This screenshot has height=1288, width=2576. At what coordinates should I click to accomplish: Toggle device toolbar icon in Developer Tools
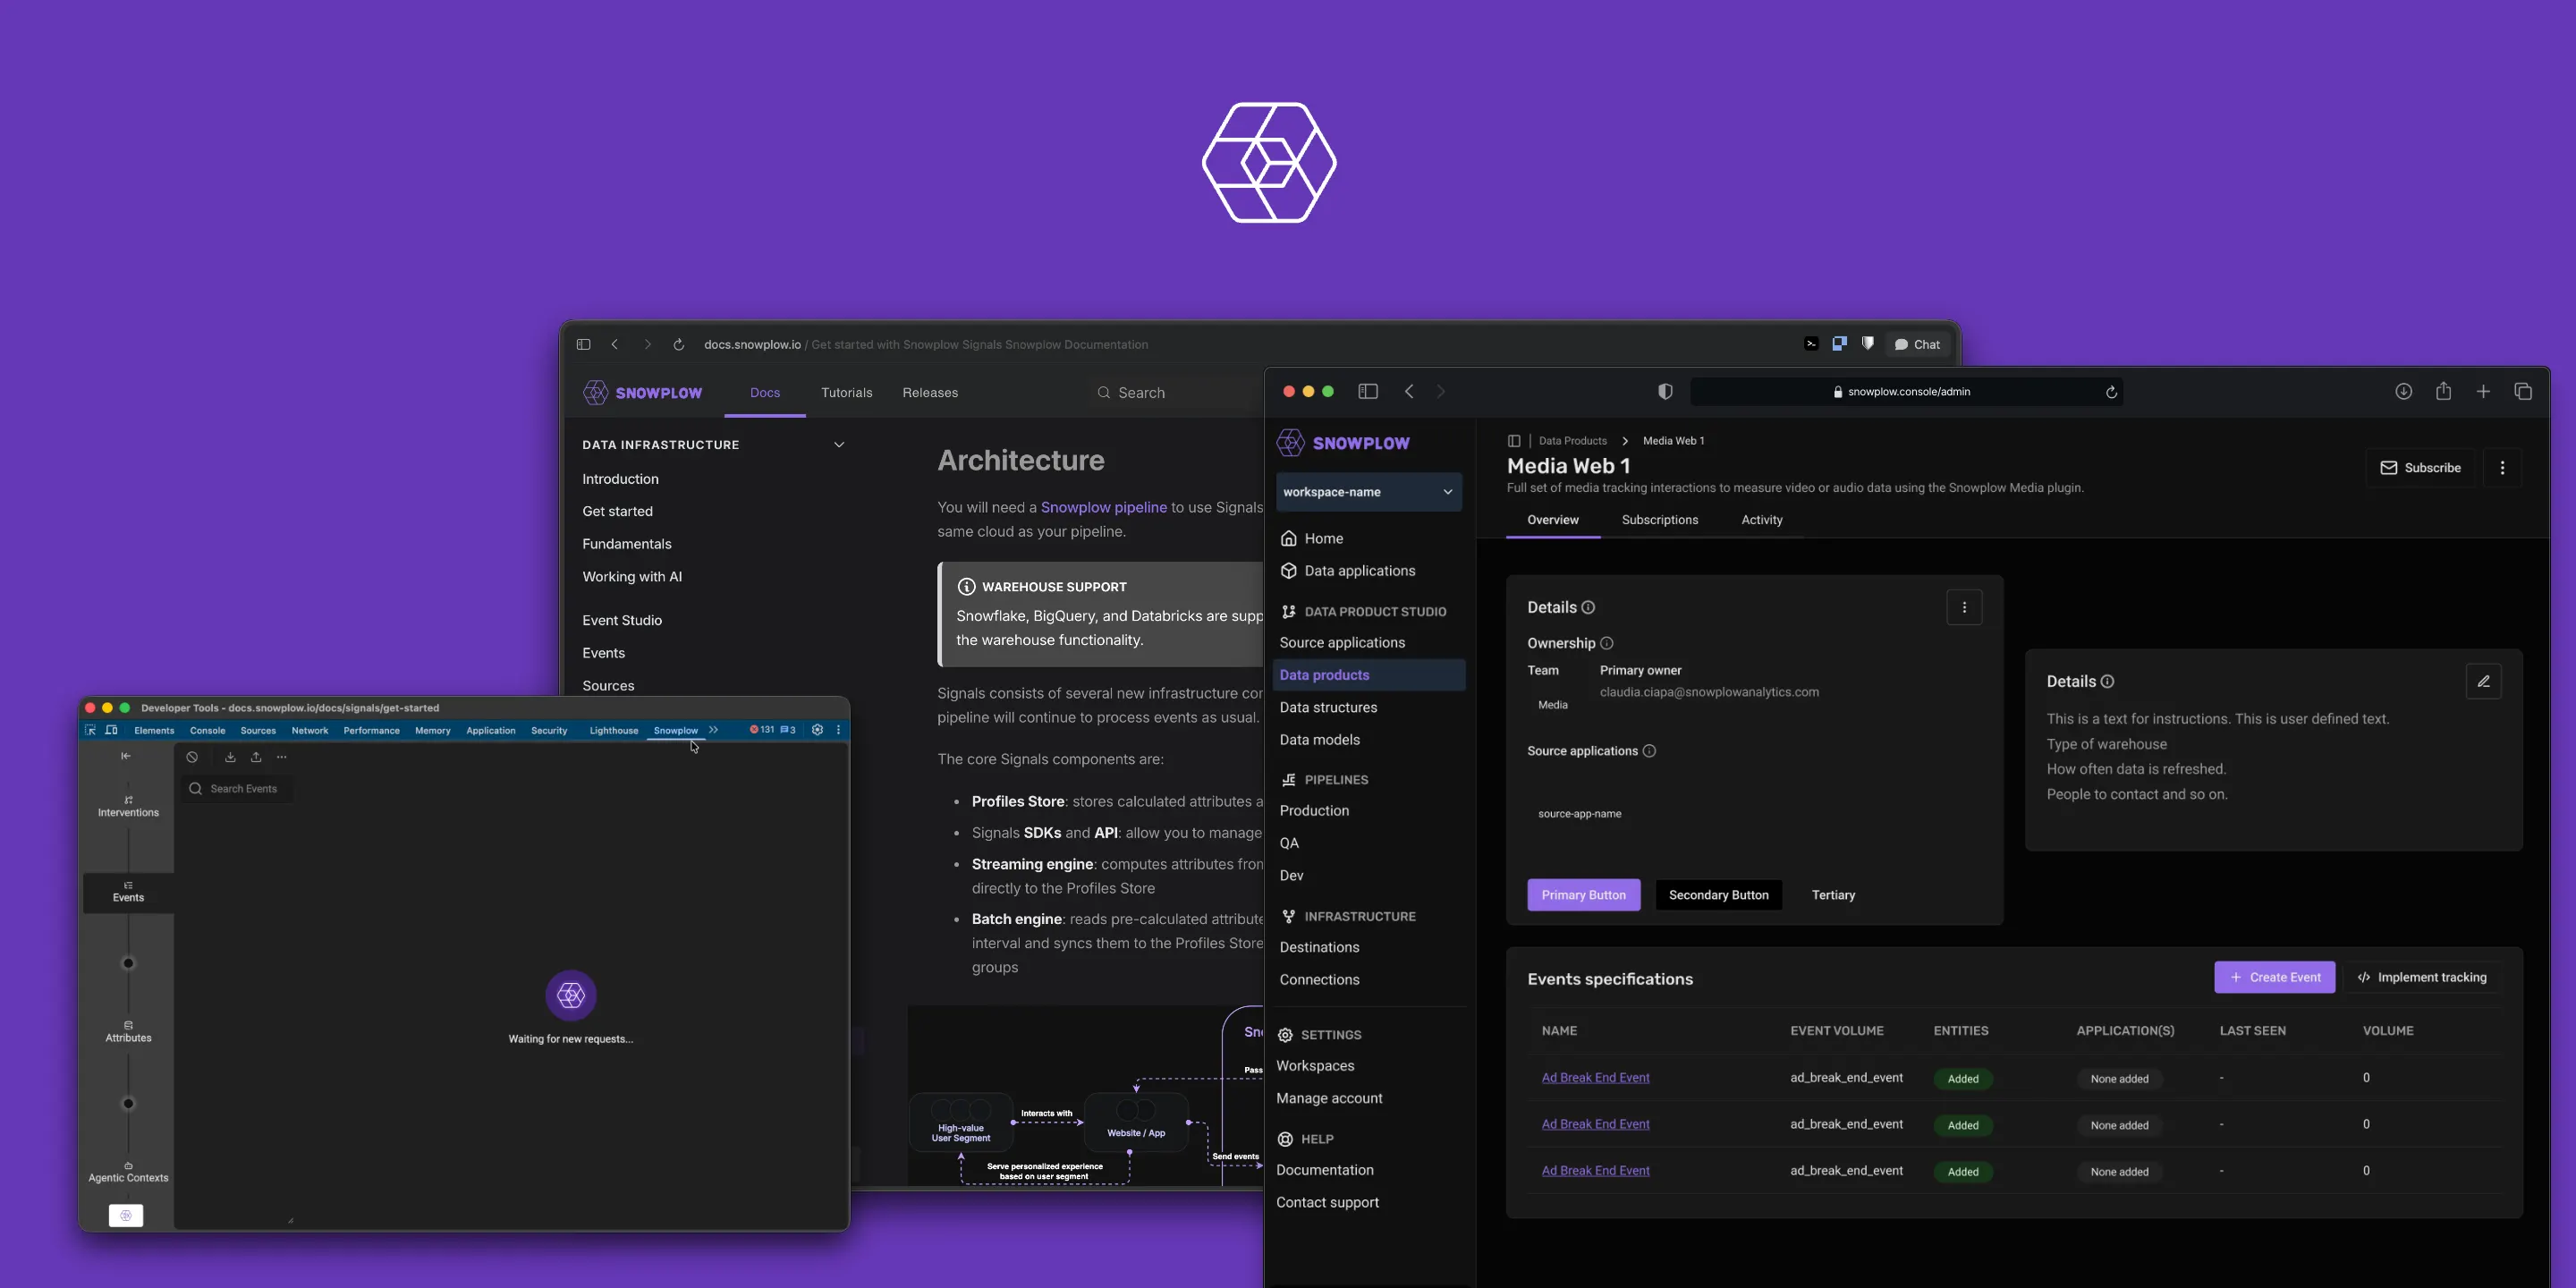(x=111, y=730)
